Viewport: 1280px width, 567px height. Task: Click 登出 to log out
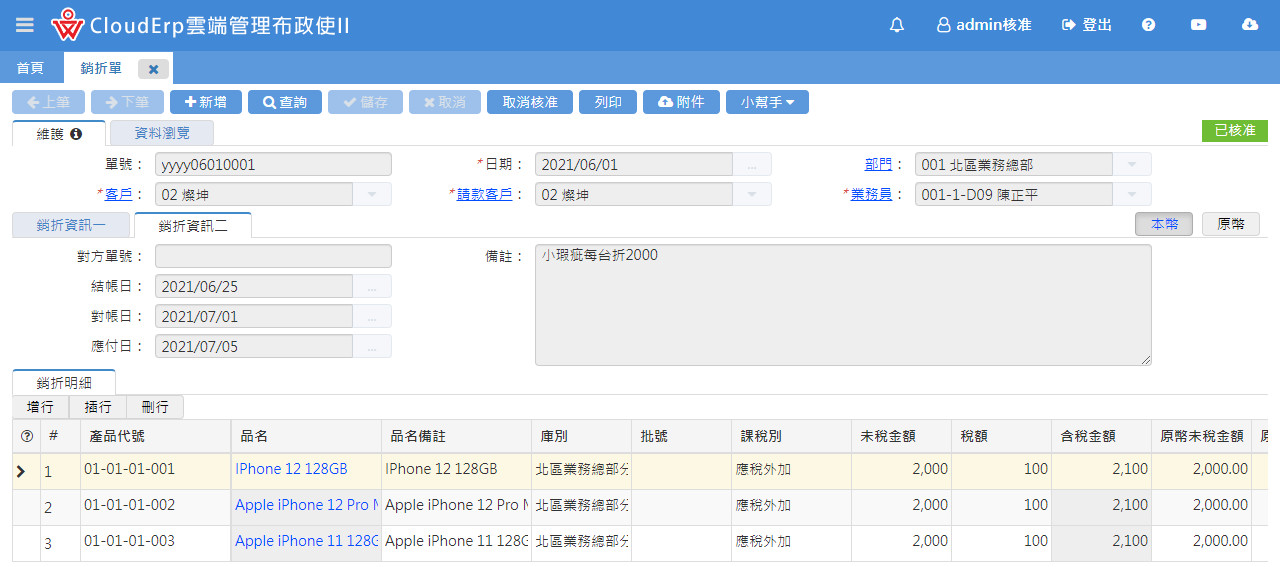point(1087,25)
